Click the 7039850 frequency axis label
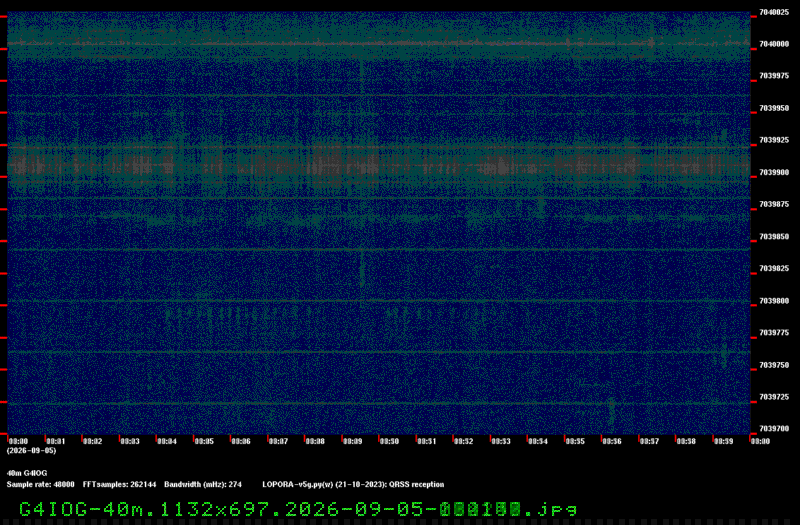This screenshot has width=800, height=525. point(773,237)
